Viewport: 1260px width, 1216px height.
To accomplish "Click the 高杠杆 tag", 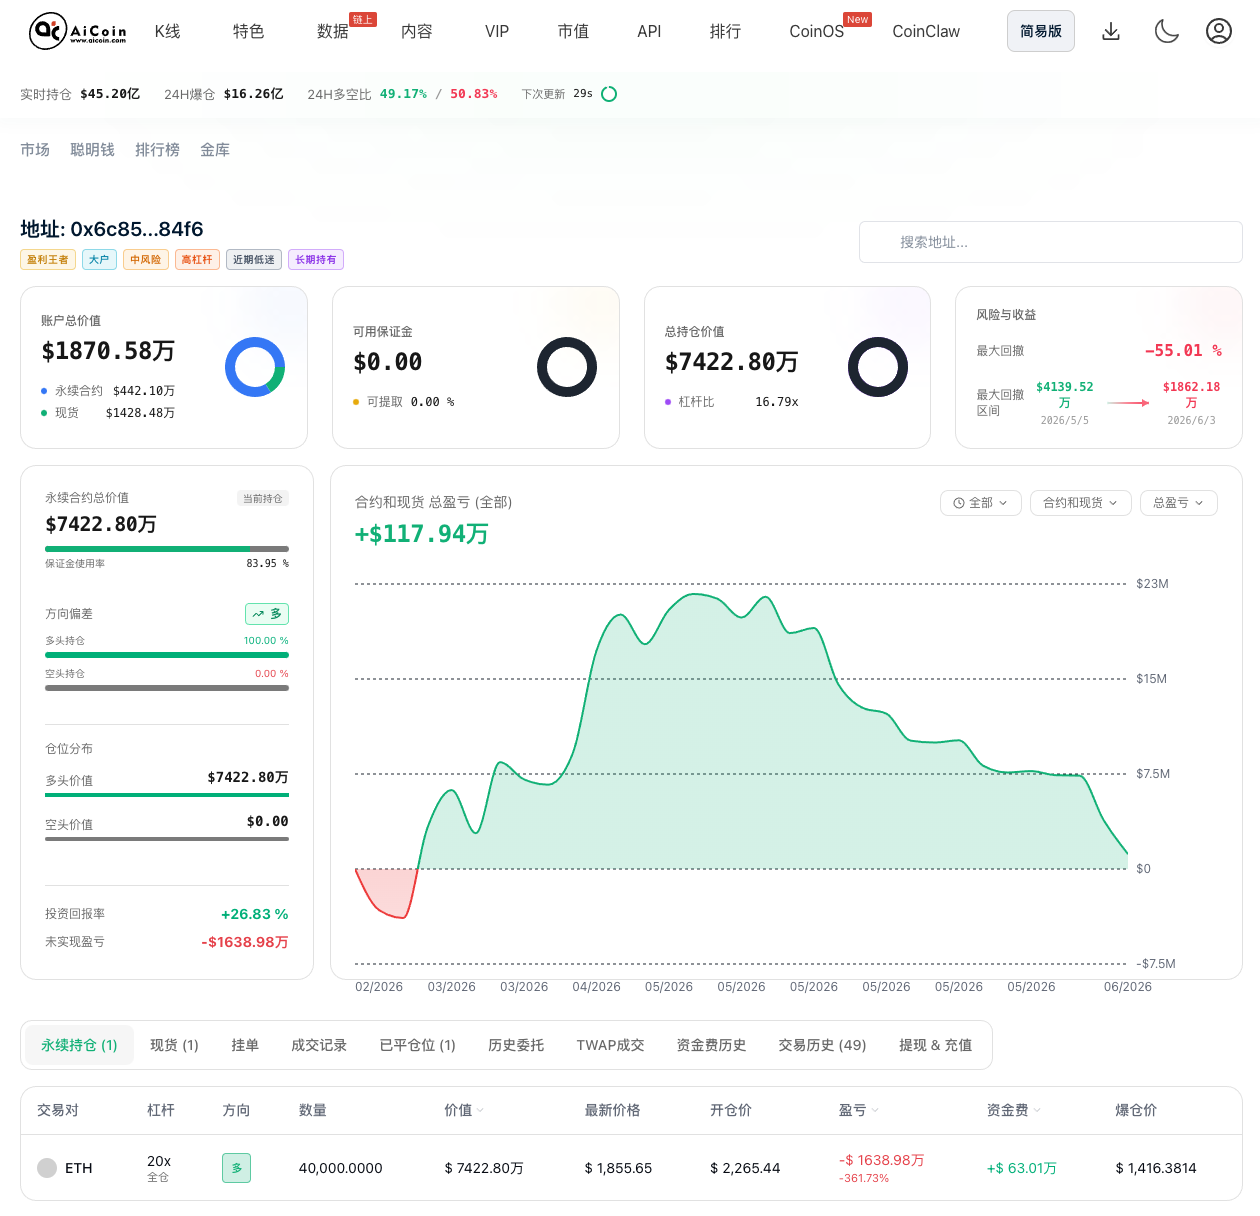I will coord(197,260).
